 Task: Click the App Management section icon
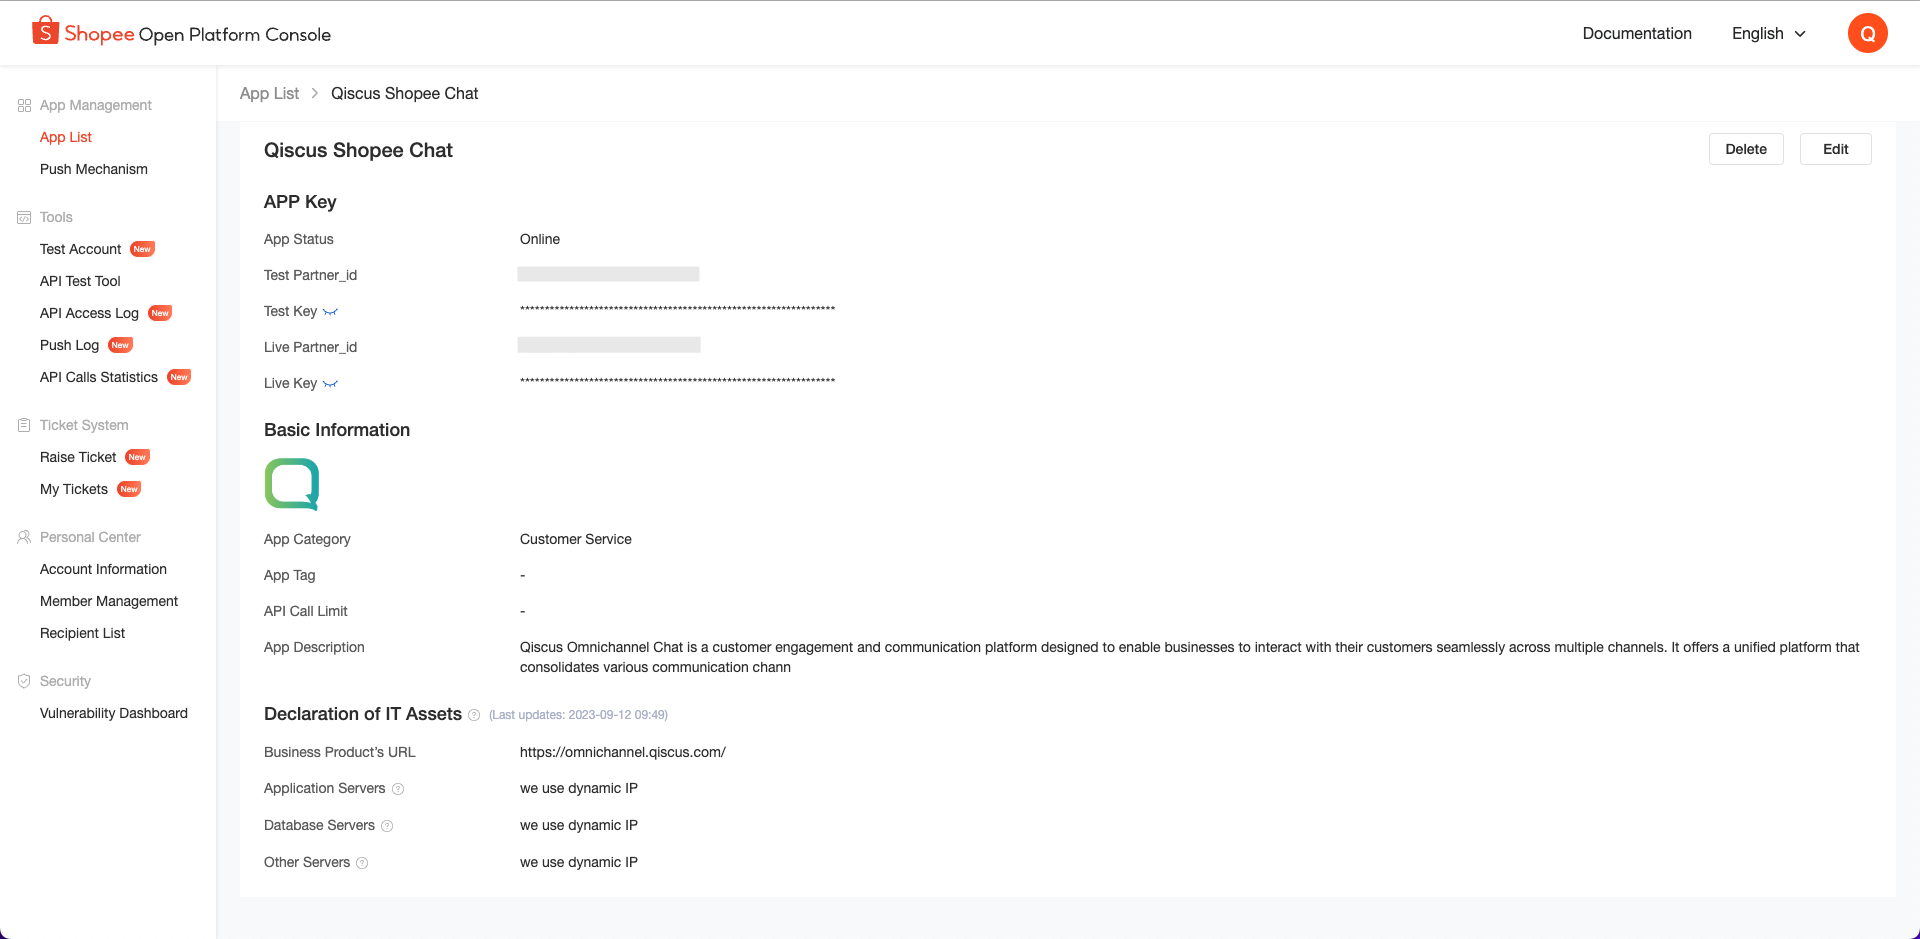24,105
